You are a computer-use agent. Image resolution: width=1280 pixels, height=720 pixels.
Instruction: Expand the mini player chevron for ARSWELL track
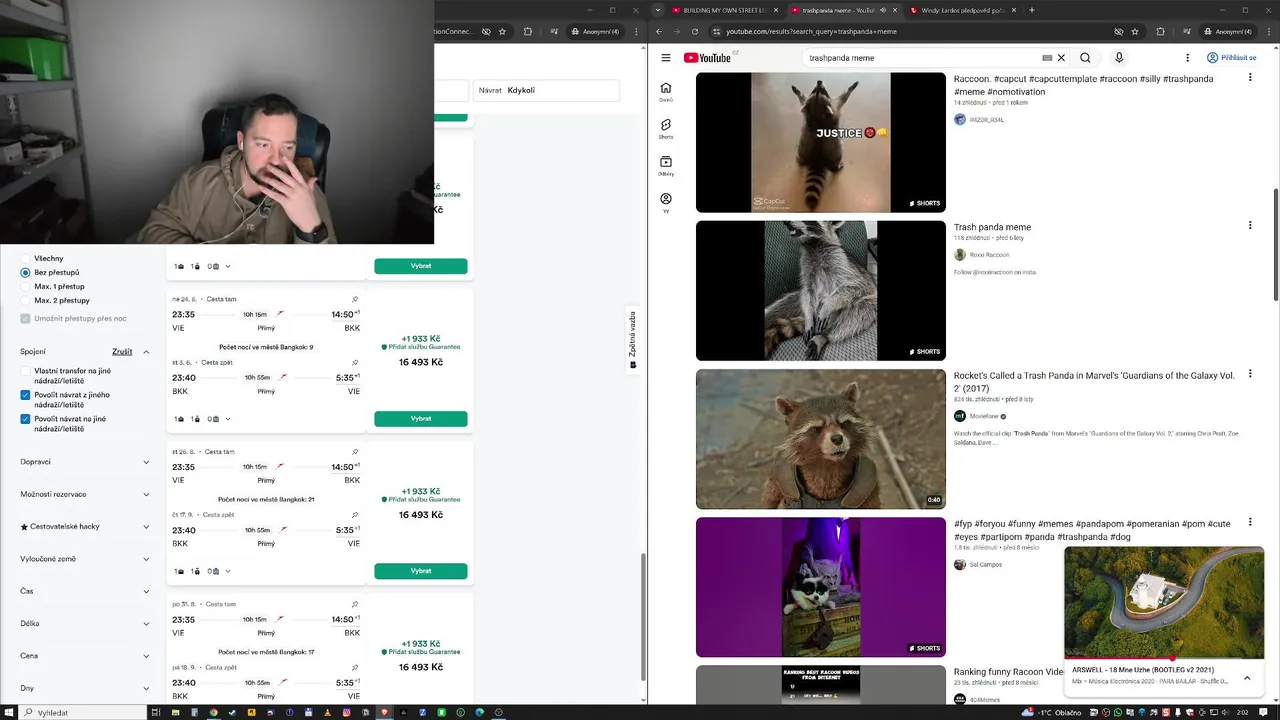pos(1247,677)
